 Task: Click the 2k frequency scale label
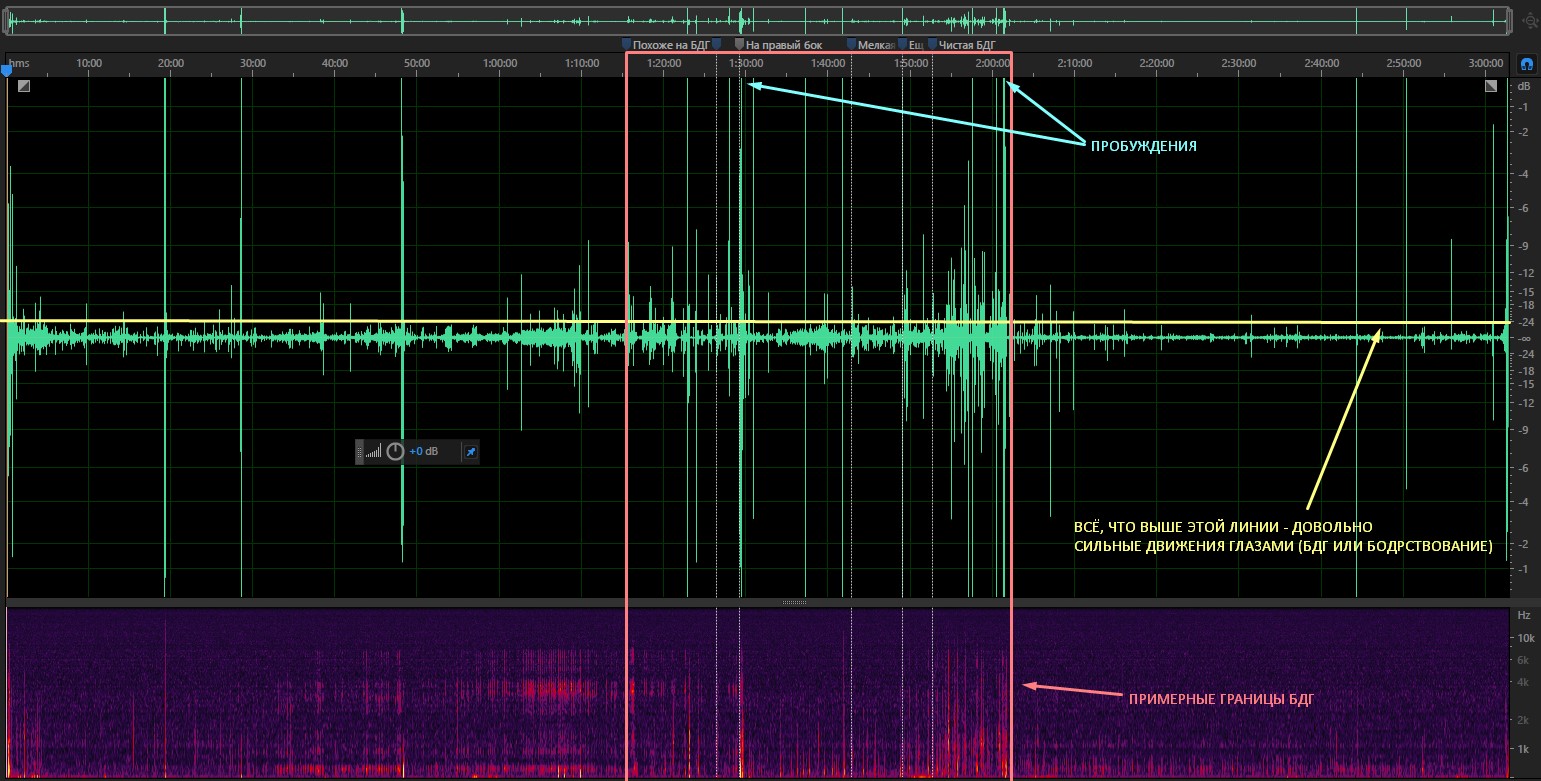tap(1523, 720)
